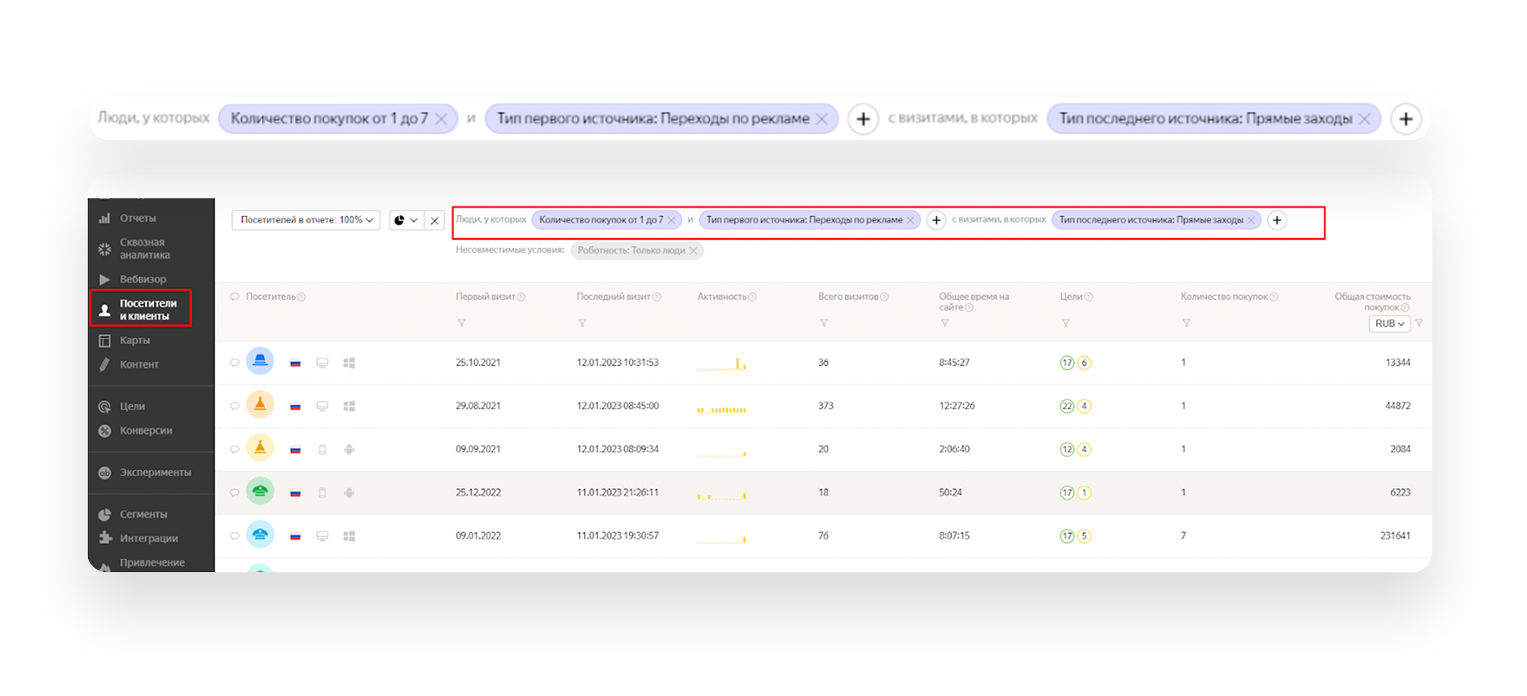Image resolution: width=1527 pixels, height=696 pixels.
Task: Select the Карты sidebar icon
Action: [x=104, y=341]
